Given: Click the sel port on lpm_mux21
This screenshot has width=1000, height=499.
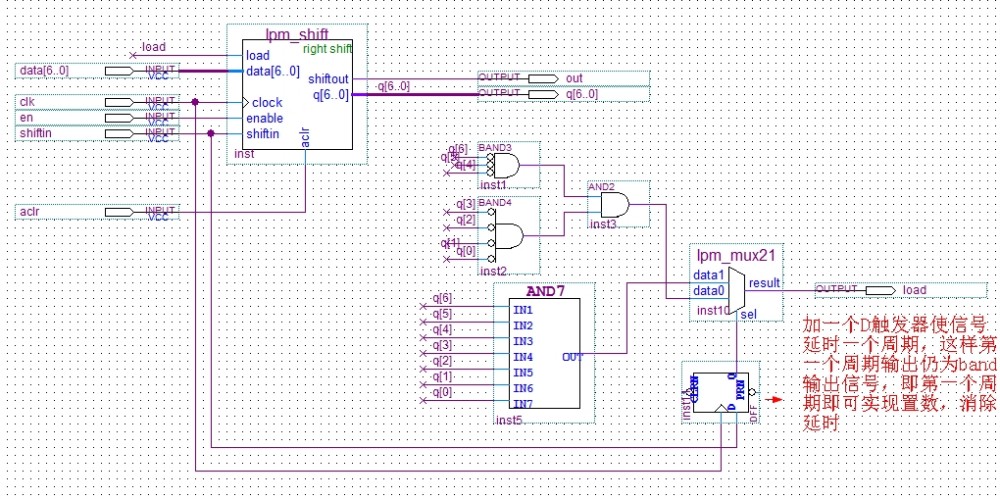Looking at the screenshot, I should click(747, 315).
